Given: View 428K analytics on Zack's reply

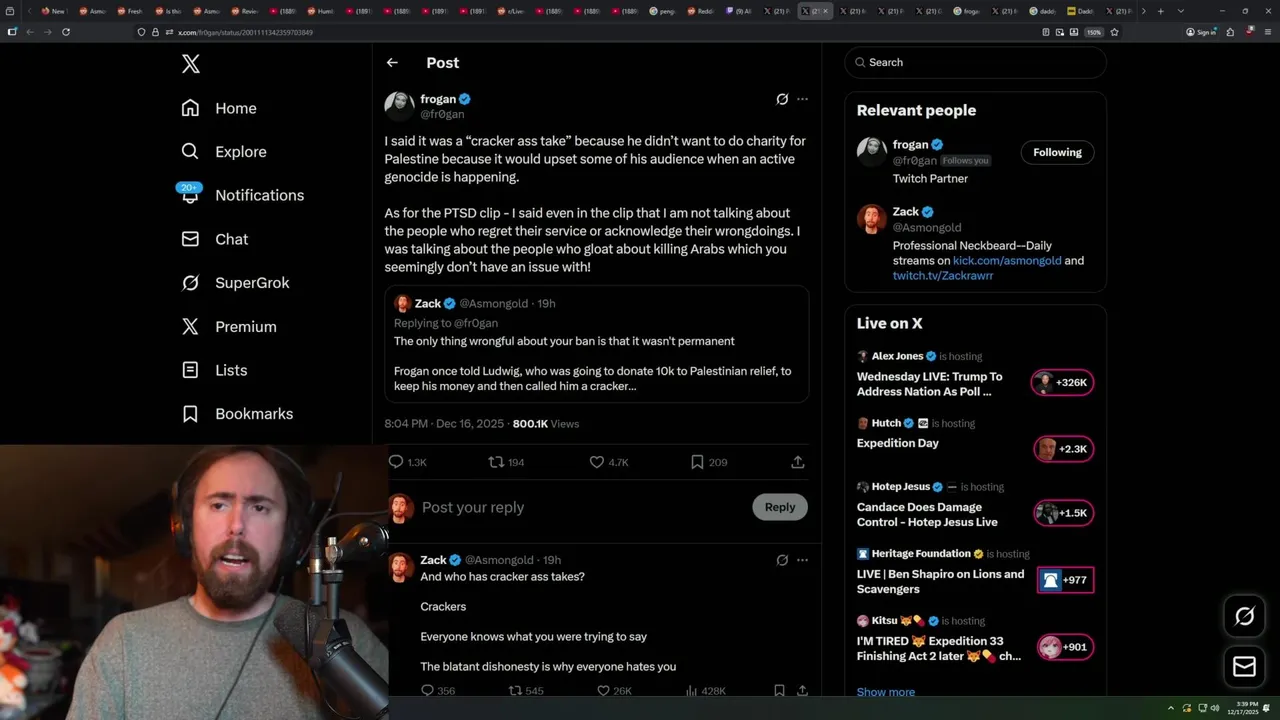Looking at the screenshot, I should (706, 691).
